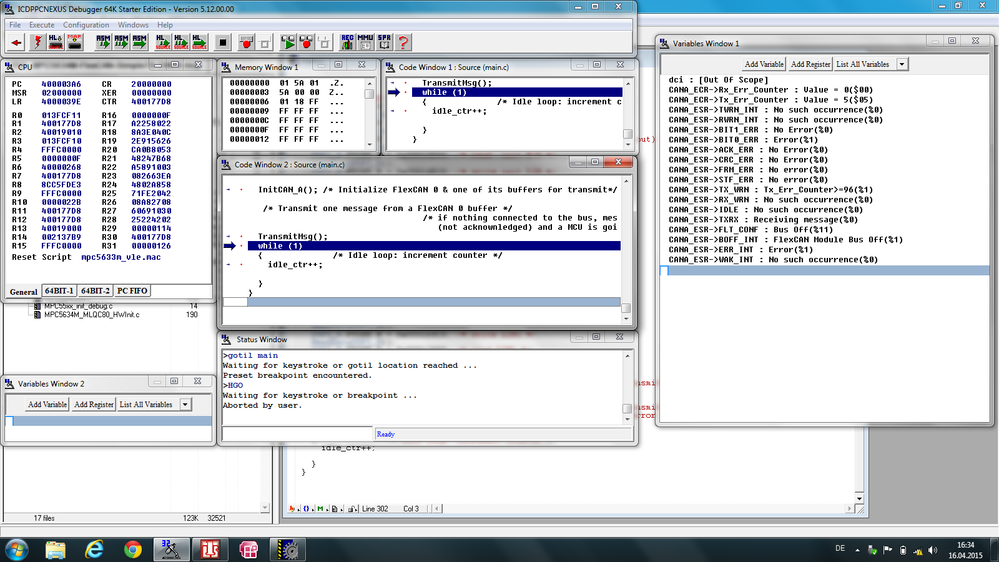
Task: Click the first HL source step icon
Action: tap(163, 43)
